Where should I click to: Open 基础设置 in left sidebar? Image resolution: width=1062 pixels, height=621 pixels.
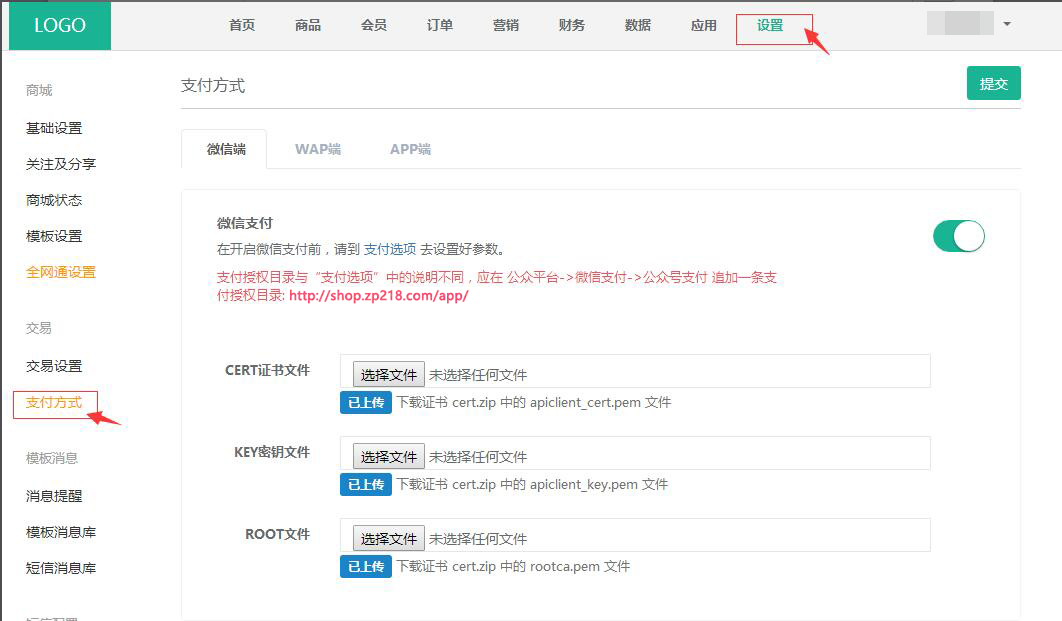pos(54,128)
